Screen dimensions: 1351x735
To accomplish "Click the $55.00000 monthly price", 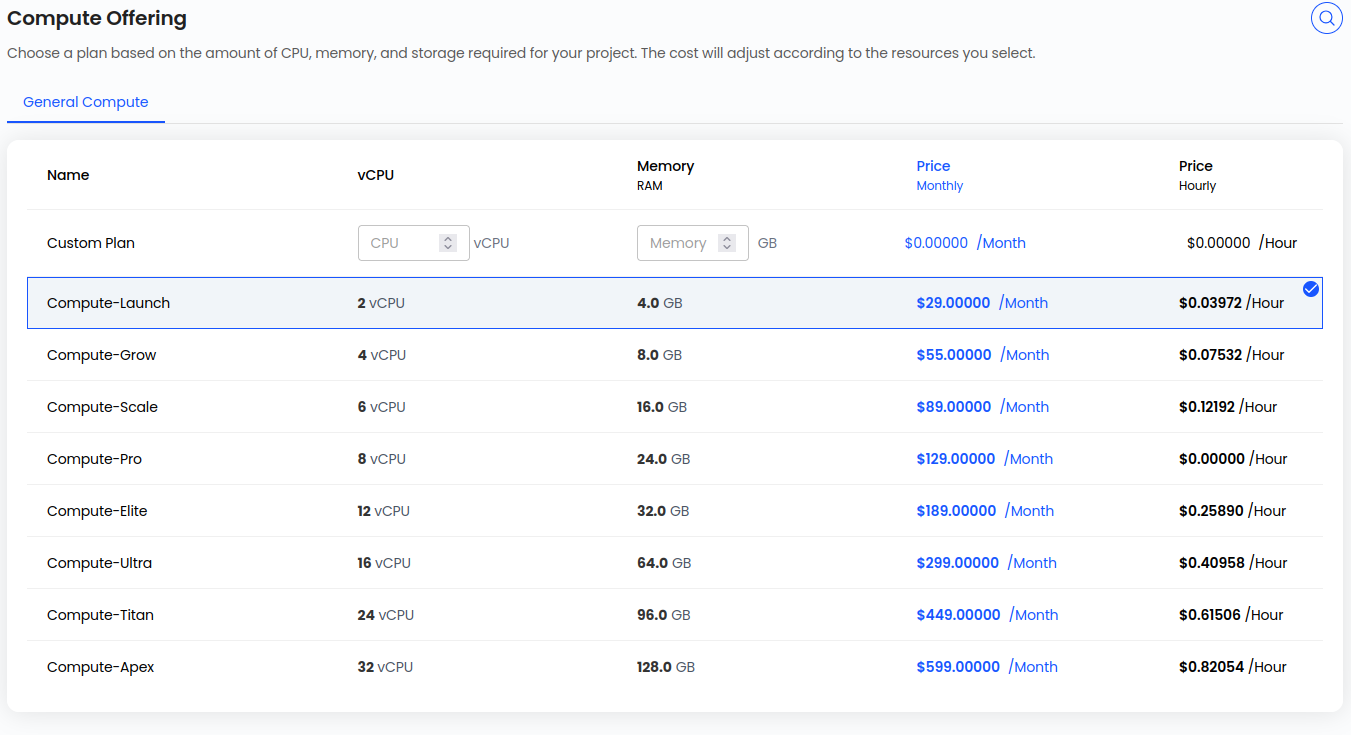I will 954,355.
